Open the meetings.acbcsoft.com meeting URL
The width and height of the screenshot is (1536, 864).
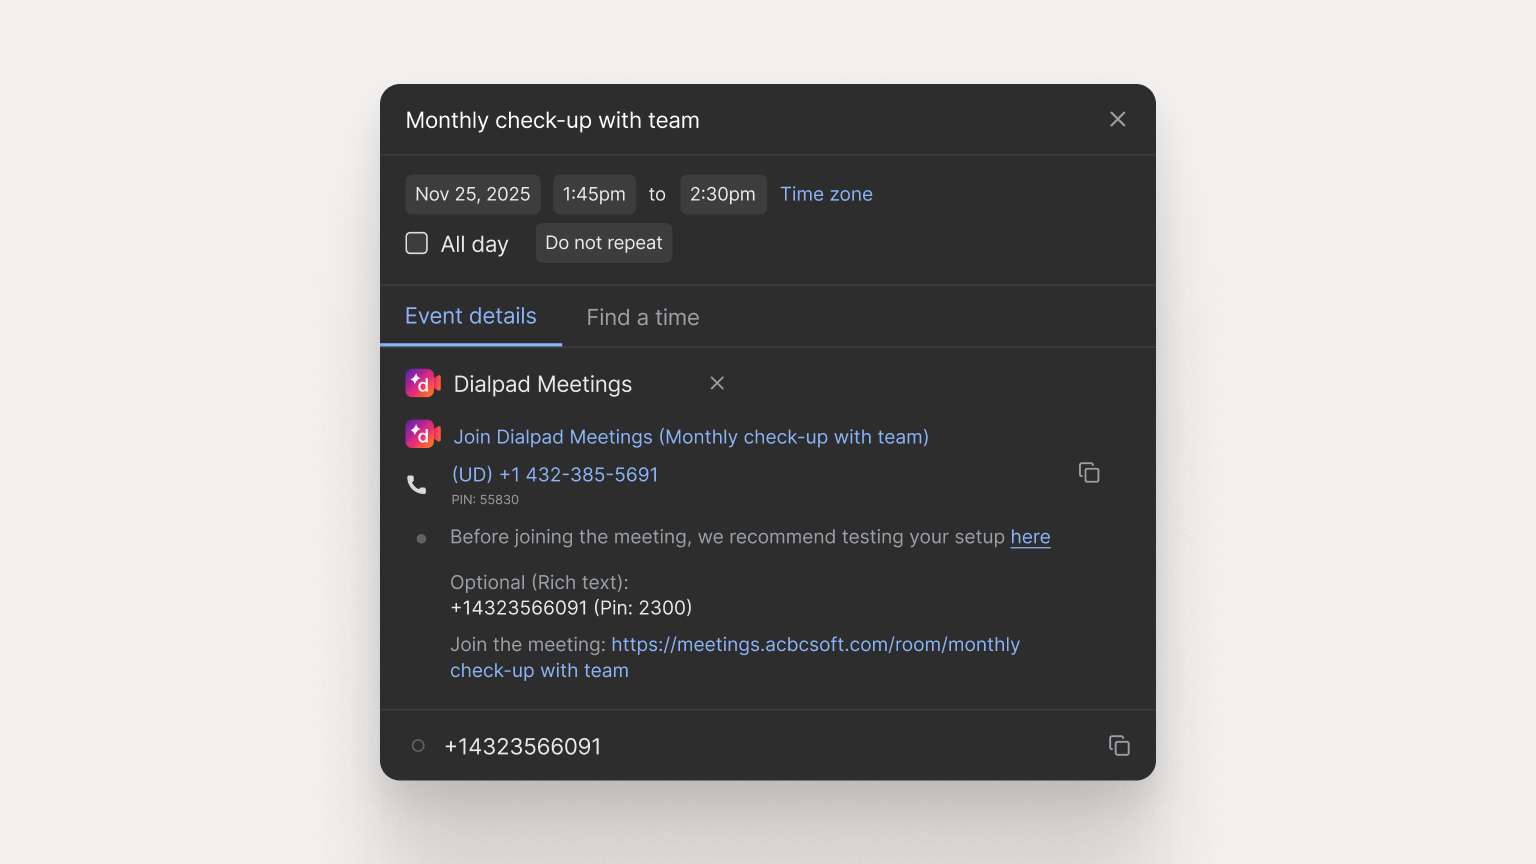pos(815,644)
